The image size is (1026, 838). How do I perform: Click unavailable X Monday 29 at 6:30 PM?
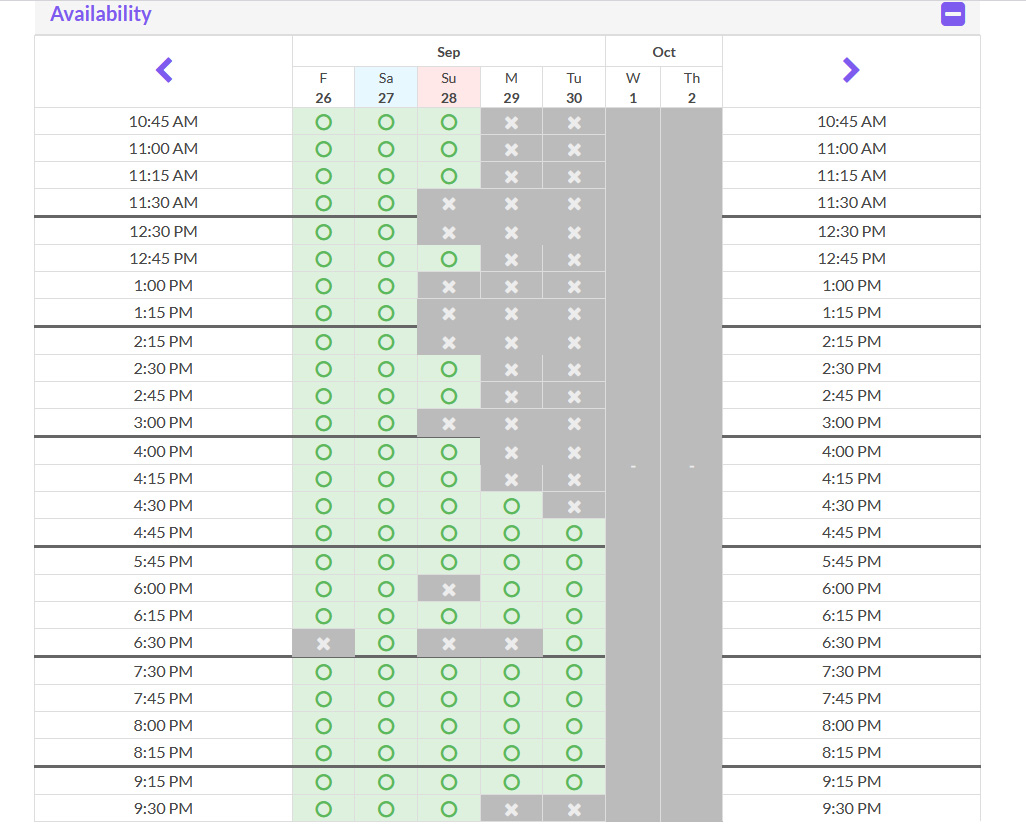tap(512, 643)
